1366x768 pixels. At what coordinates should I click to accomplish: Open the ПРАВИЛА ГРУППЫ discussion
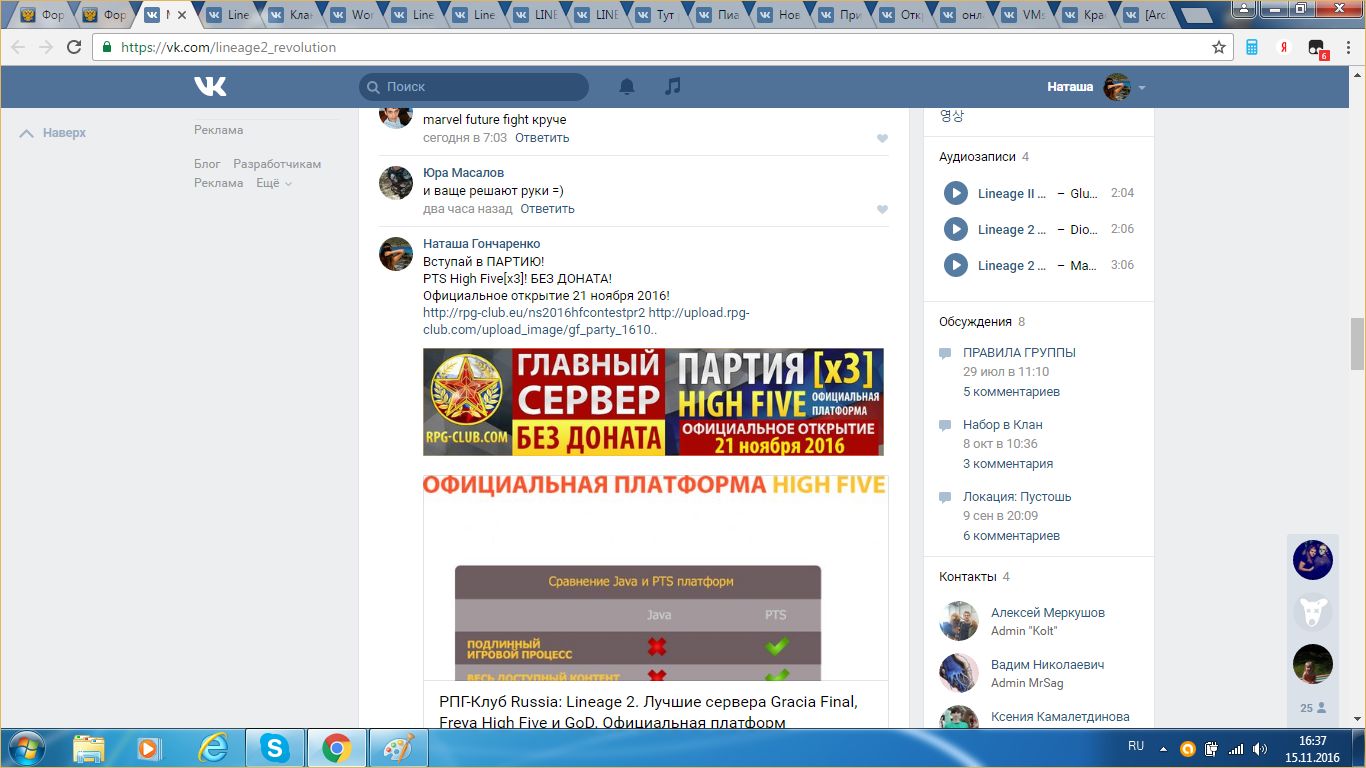click(1019, 353)
